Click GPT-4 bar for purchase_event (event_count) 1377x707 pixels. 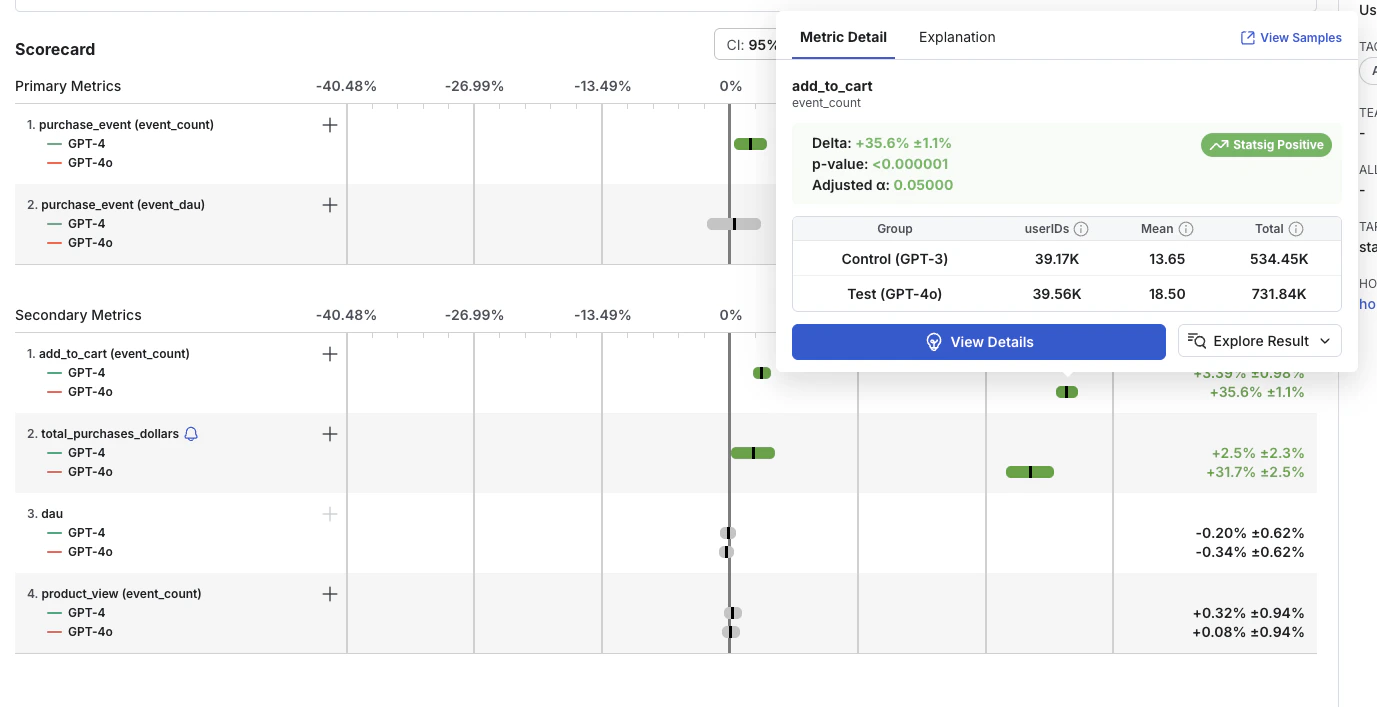(x=750, y=144)
